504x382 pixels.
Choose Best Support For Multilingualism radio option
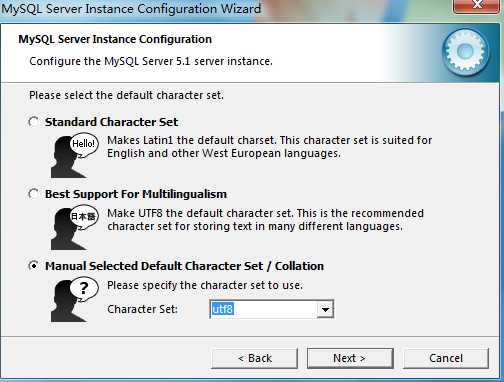pos(33,194)
